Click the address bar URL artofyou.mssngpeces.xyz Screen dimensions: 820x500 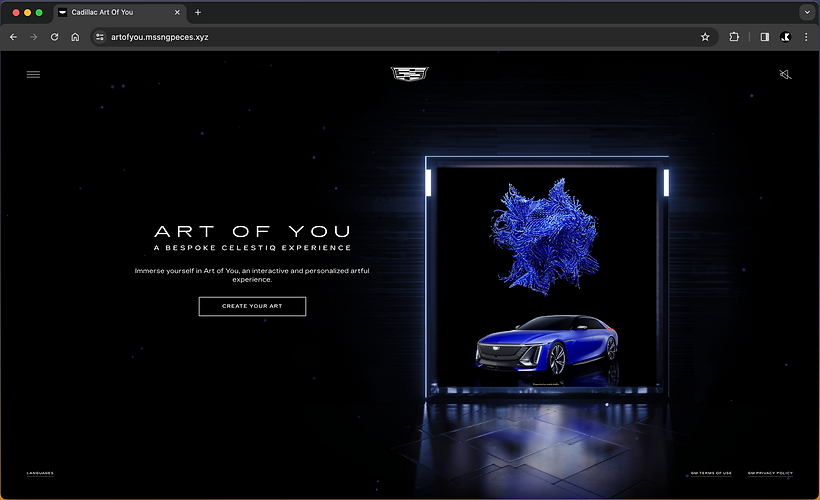(160, 37)
